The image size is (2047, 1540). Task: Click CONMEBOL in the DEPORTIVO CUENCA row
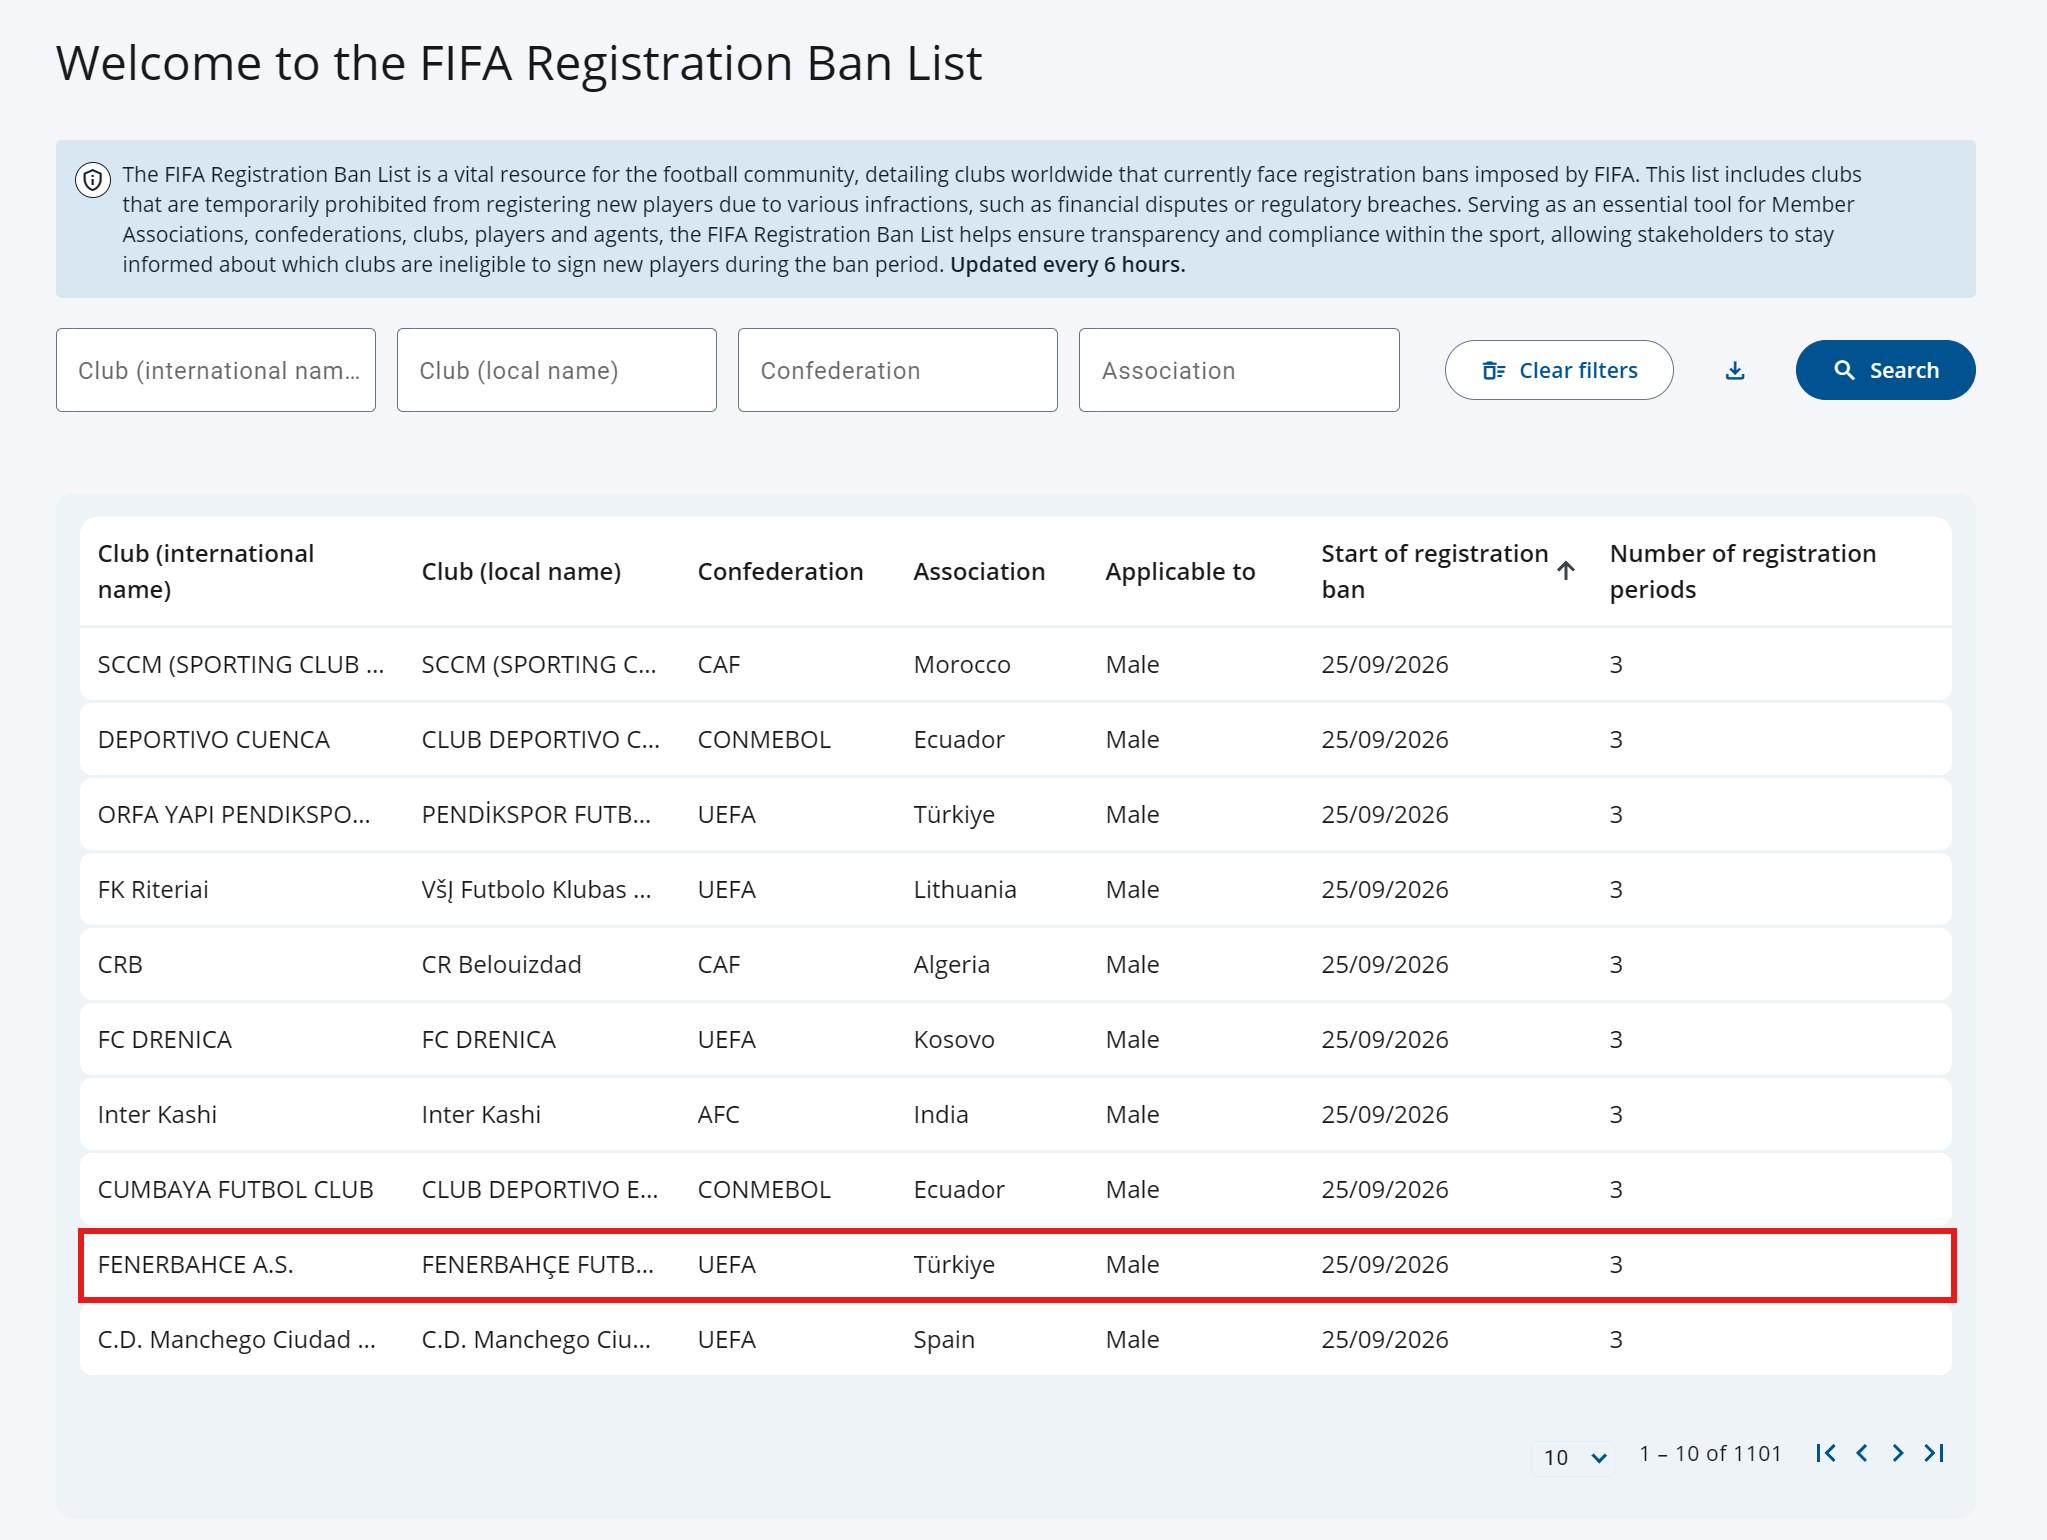(764, 739)
